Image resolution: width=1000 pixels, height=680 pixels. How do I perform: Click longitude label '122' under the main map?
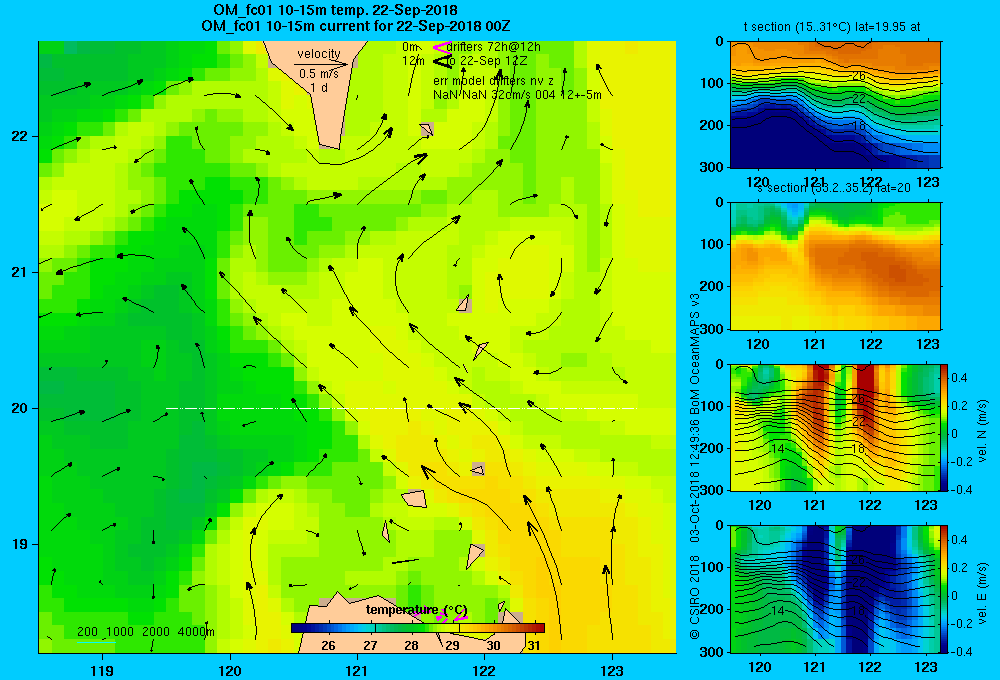pyautogui.click(x=485, y=670)
